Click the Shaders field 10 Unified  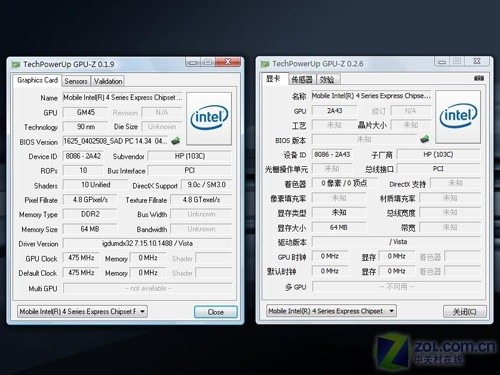pyautogui.click(x=95, y=185)
